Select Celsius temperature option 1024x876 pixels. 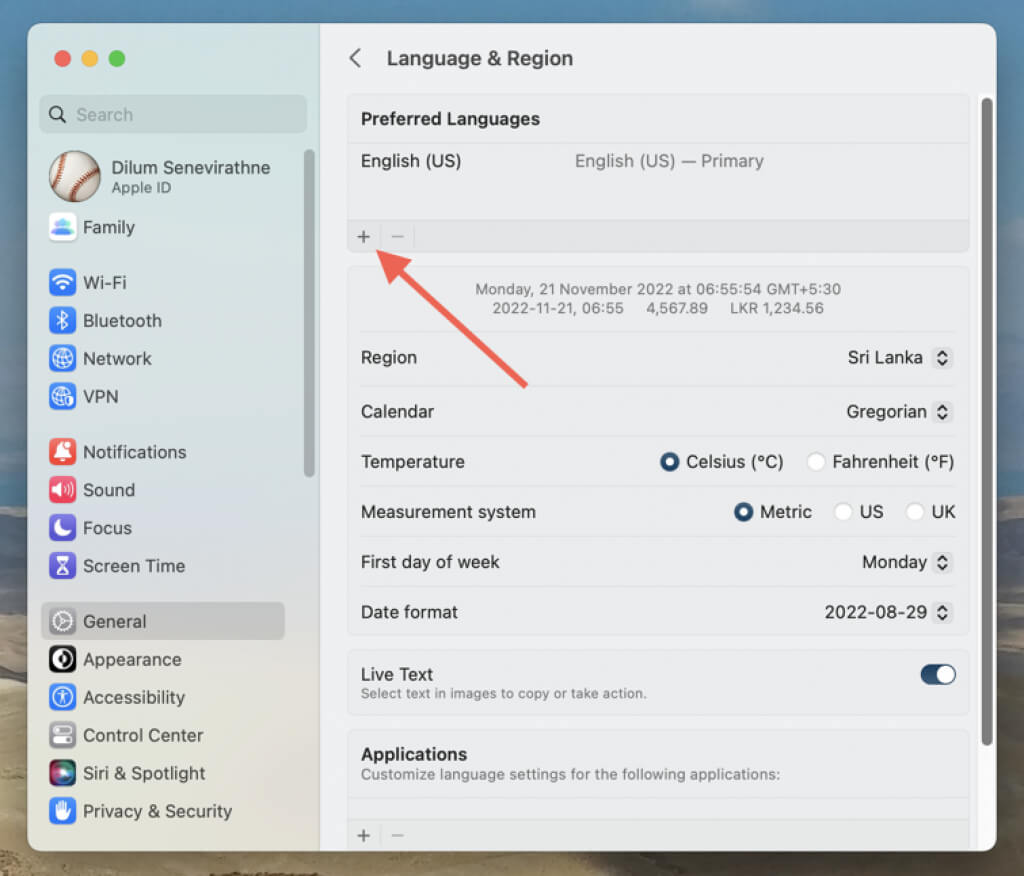tap(669, 462)
